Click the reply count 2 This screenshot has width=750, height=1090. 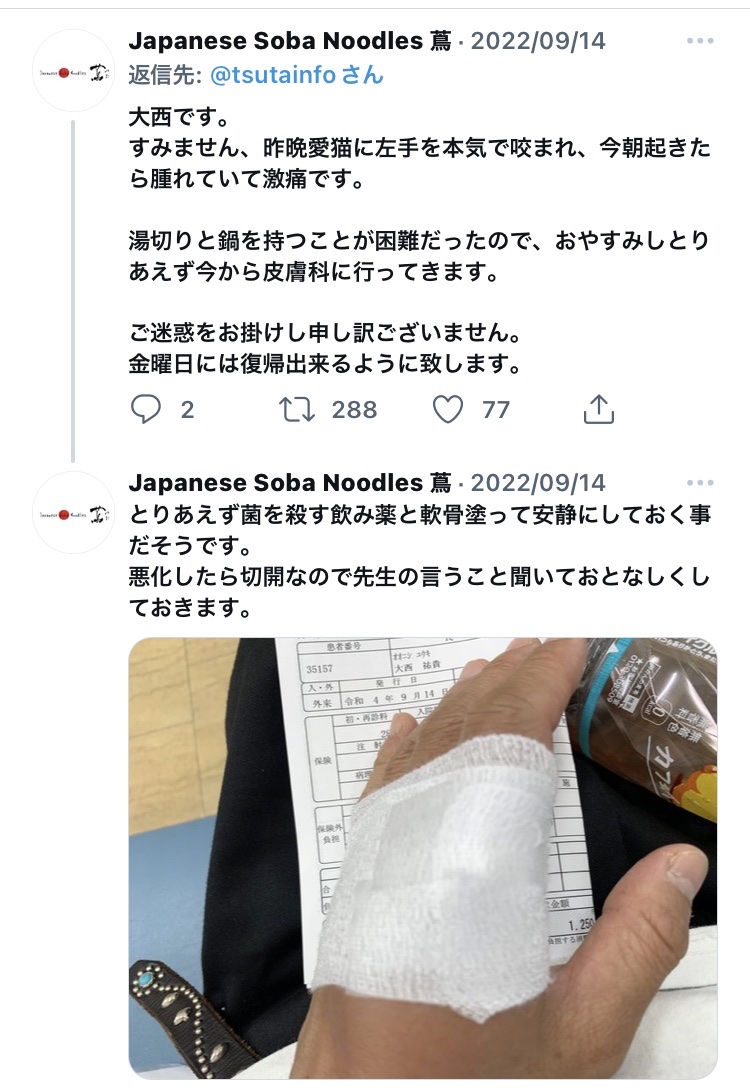[x=187, y=409]
